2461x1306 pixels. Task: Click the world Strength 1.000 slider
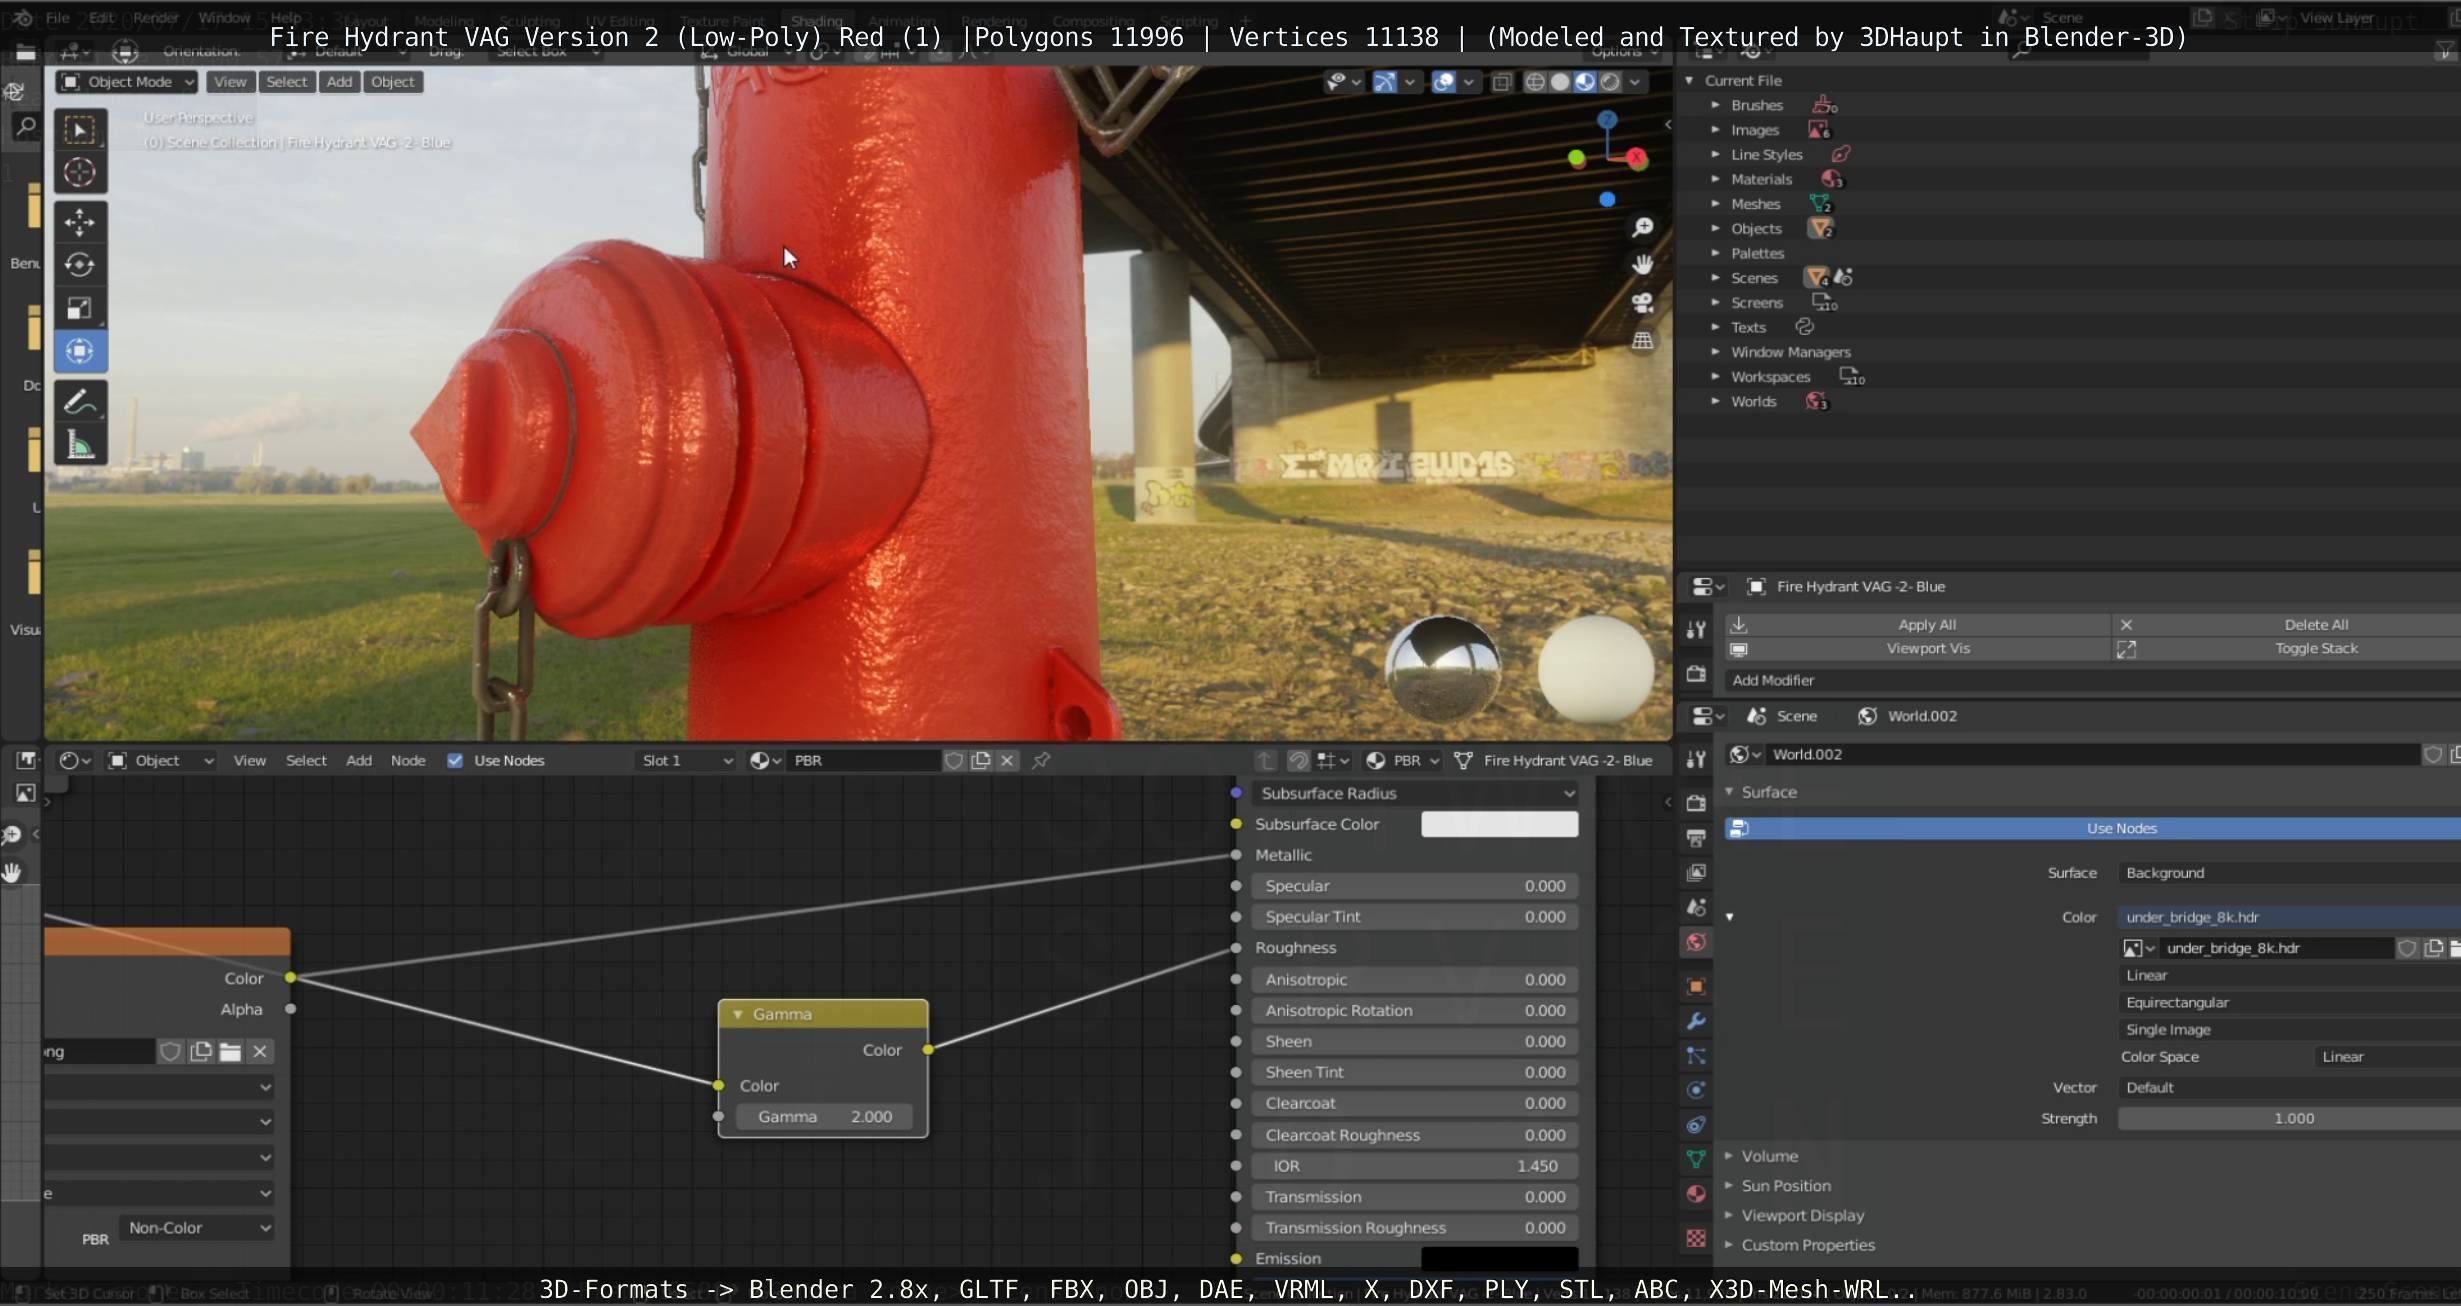(2290, 1118)
